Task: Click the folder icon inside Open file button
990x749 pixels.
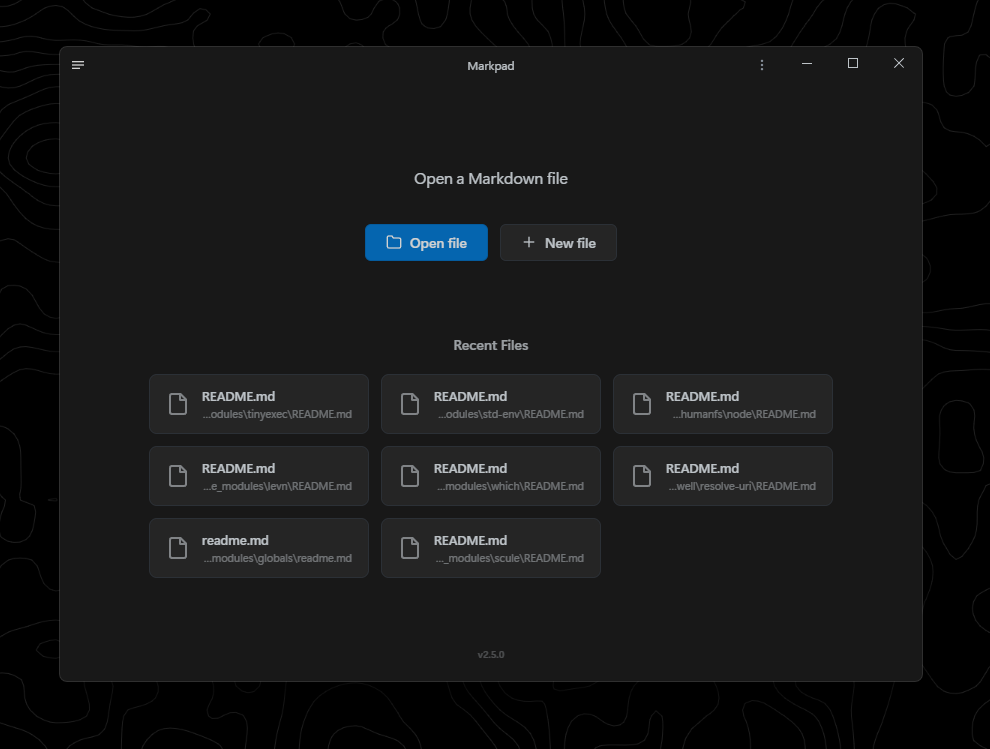Action: point(391,242)
